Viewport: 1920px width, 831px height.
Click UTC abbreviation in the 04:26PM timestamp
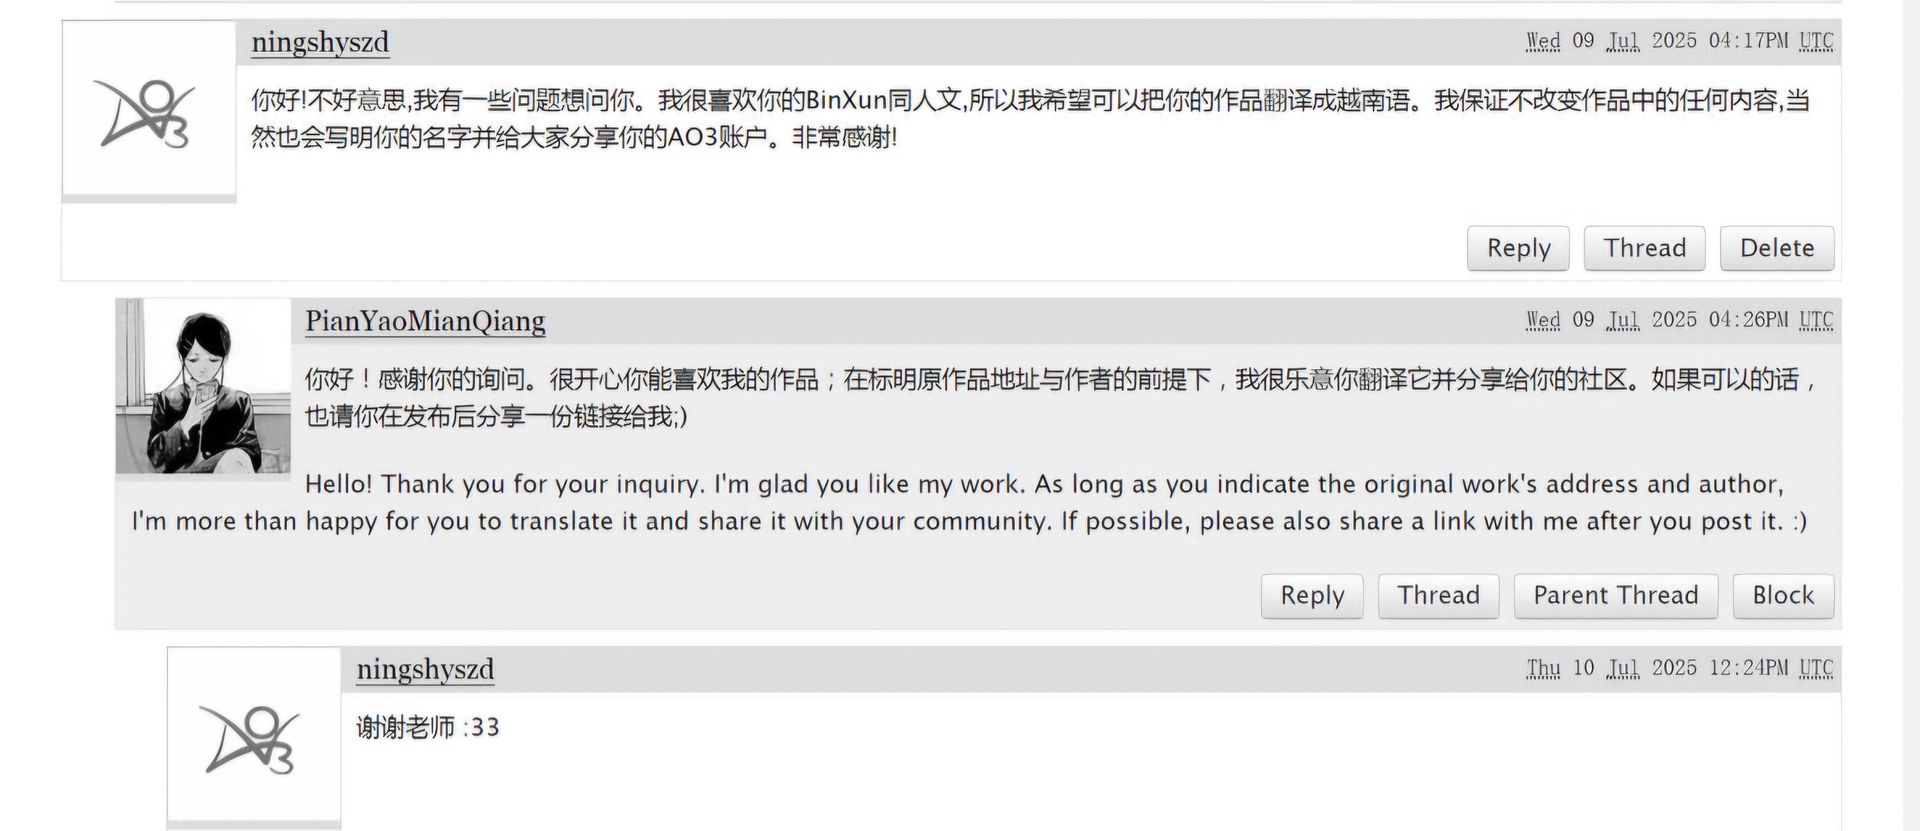[1816, 321]
